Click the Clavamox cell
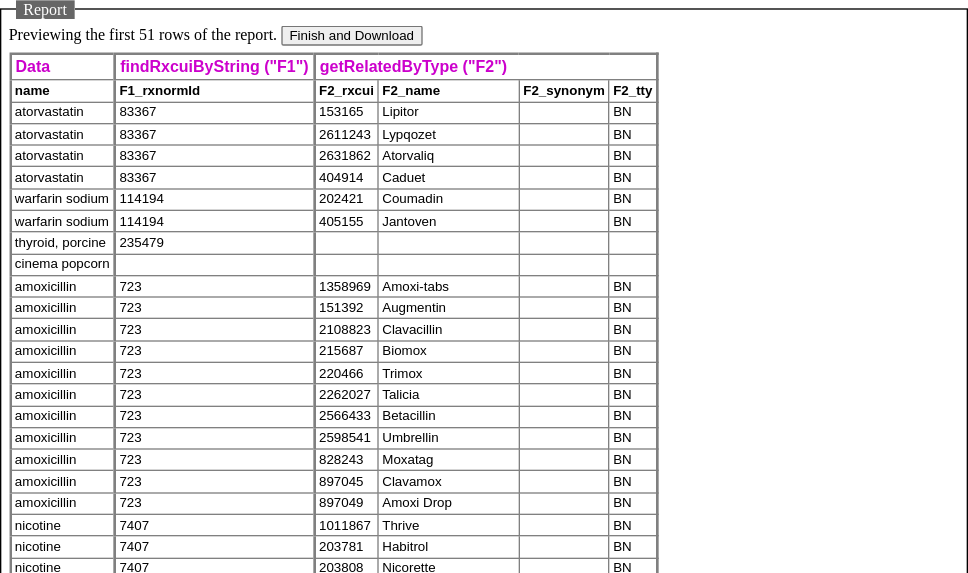The image size is (968, 573). [449, 482]
